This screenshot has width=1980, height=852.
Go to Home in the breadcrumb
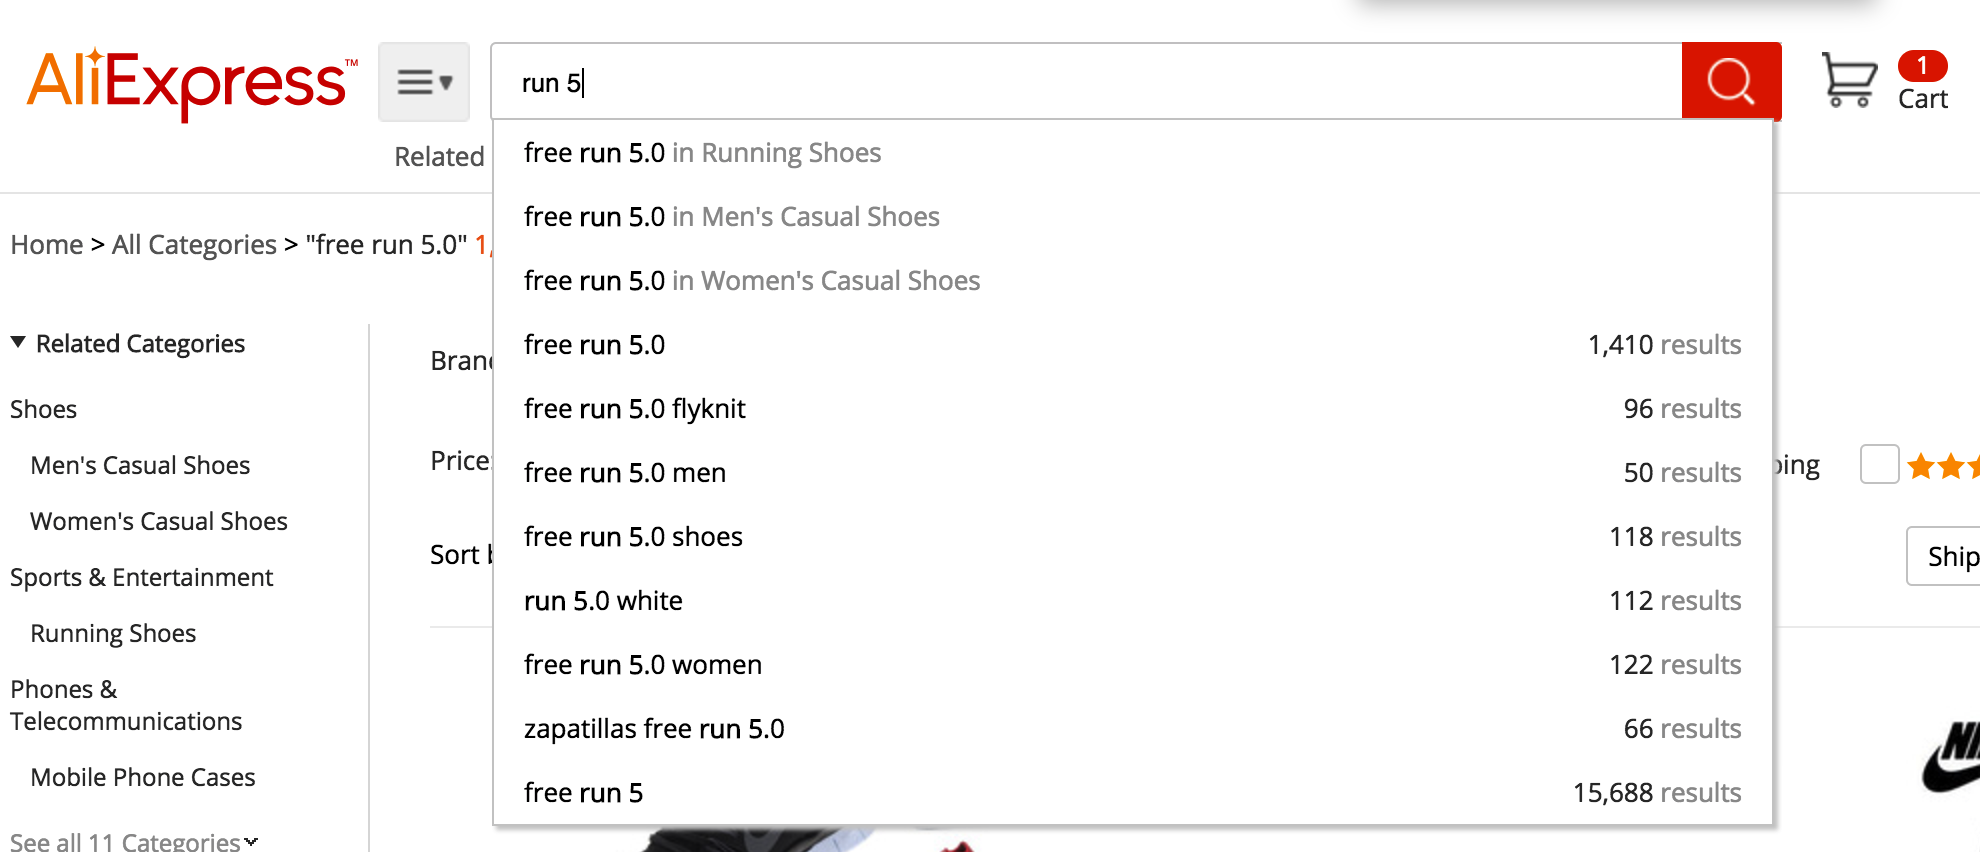click(x=47, y=245)
